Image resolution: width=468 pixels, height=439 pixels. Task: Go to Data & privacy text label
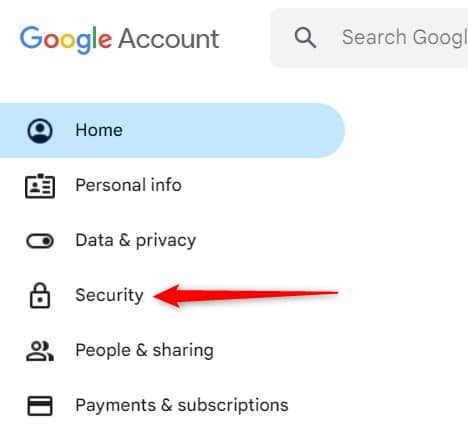[x=136, y=241]
